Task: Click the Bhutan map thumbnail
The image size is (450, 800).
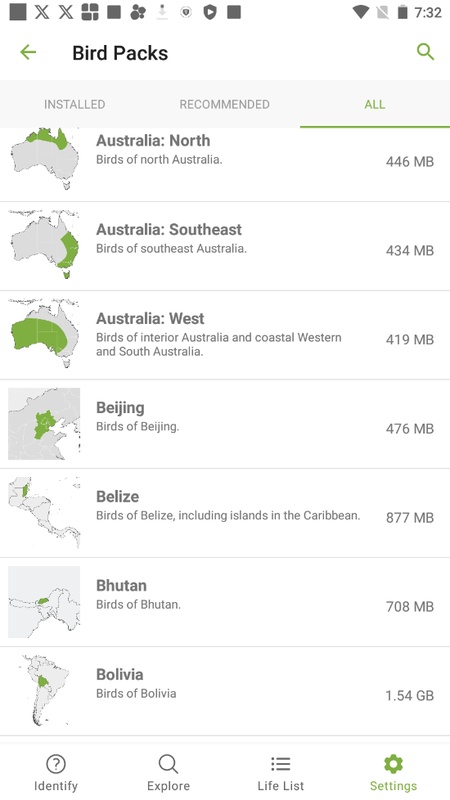Action: 44,602
